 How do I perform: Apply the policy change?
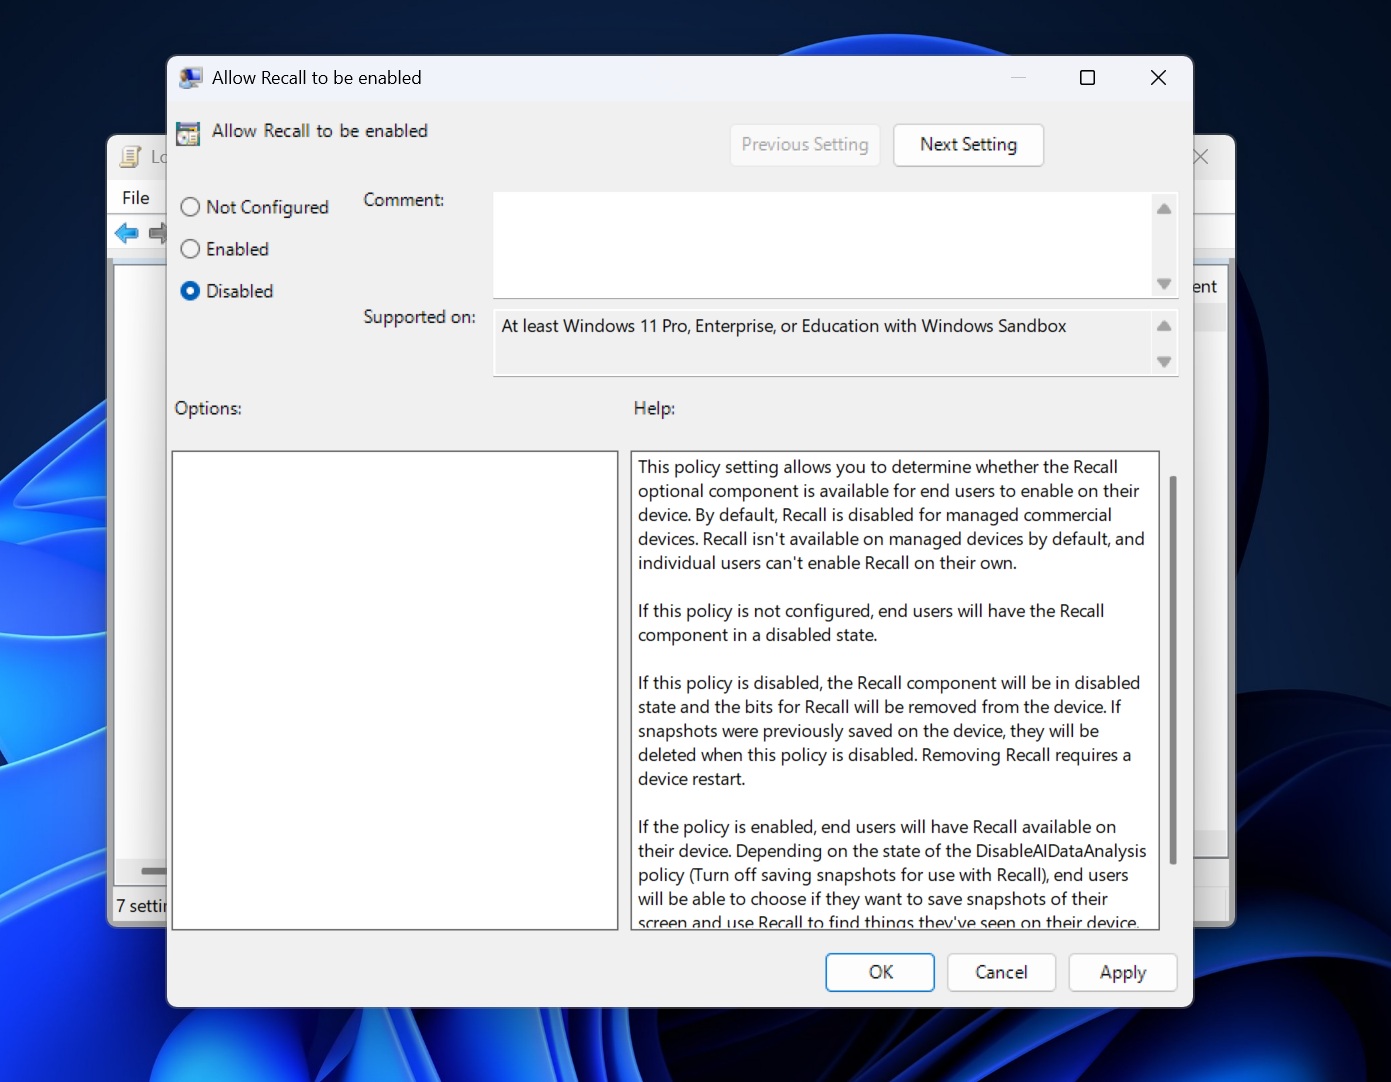pos(1122,972)
